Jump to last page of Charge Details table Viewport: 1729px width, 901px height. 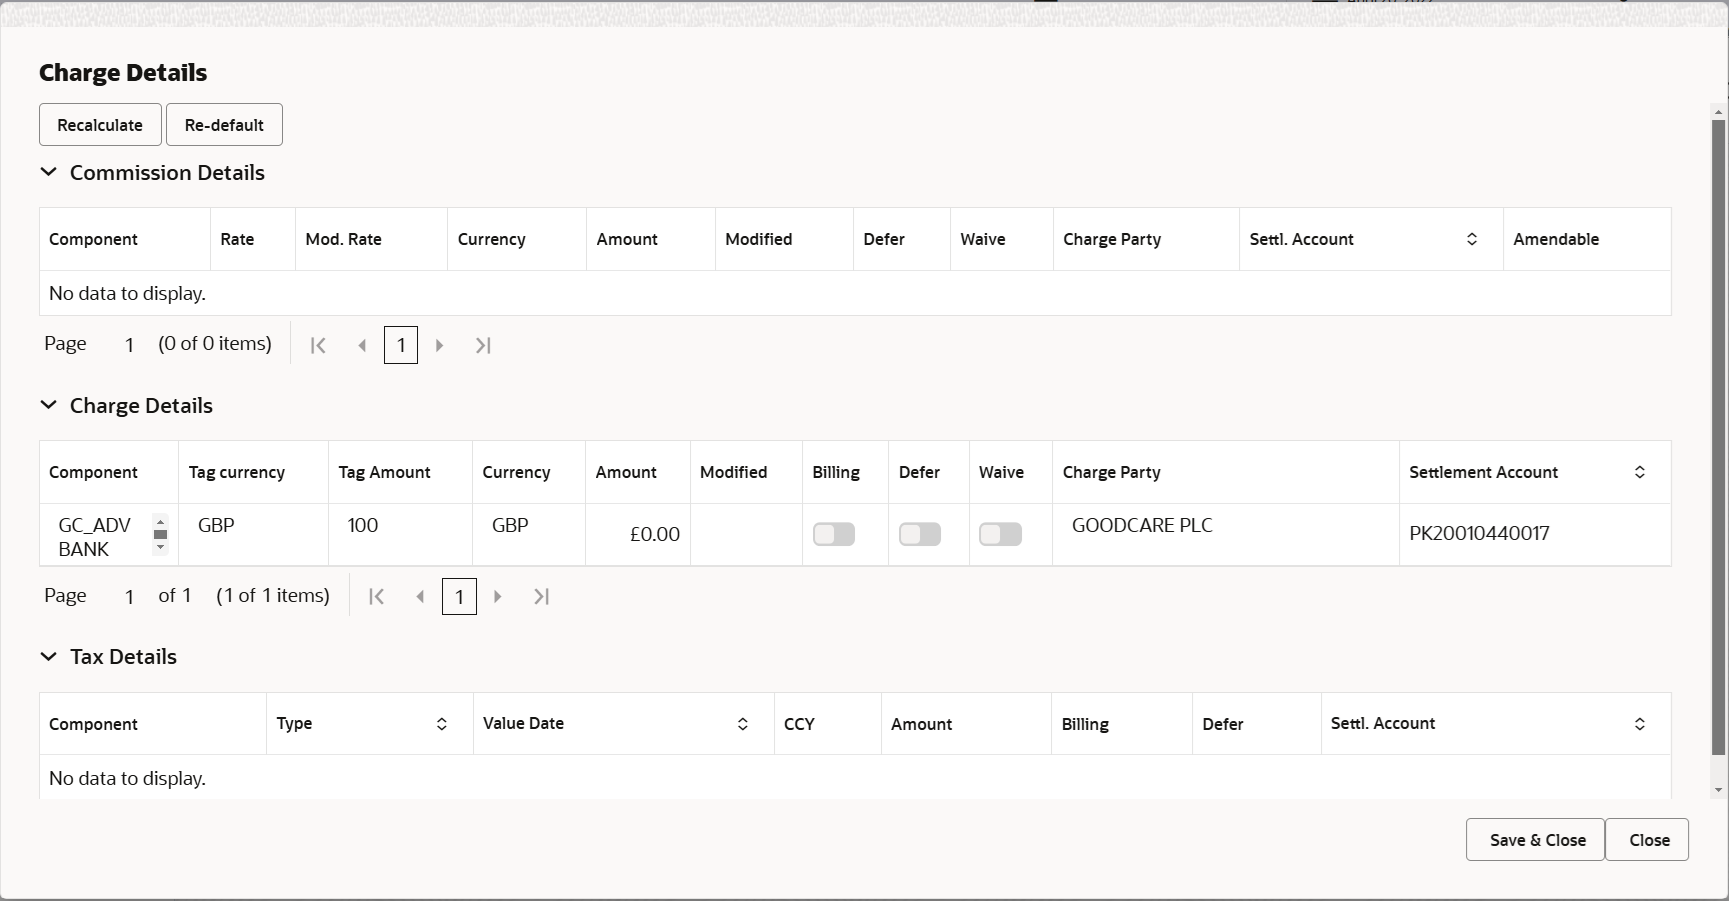(x=541, y=596)
